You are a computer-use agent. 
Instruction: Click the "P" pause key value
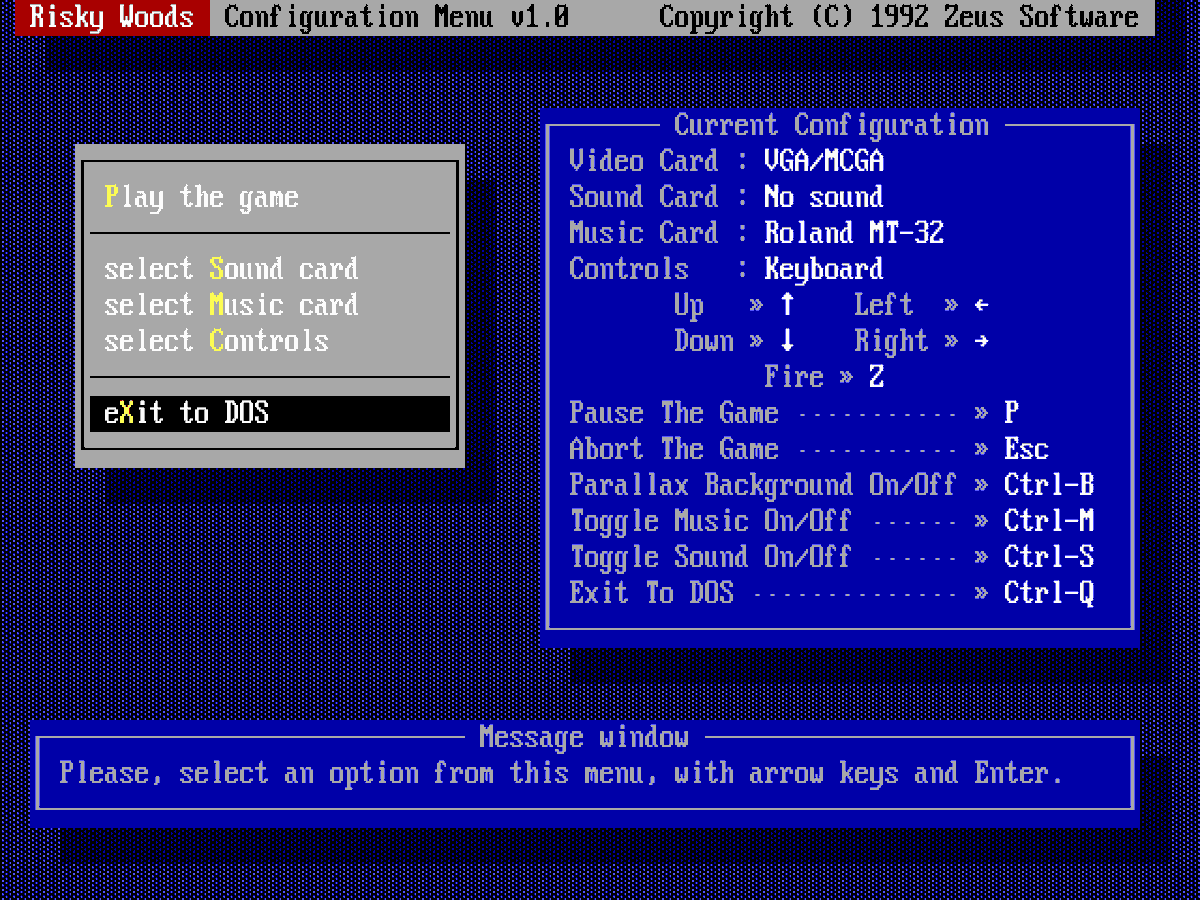pos(1012,413)
